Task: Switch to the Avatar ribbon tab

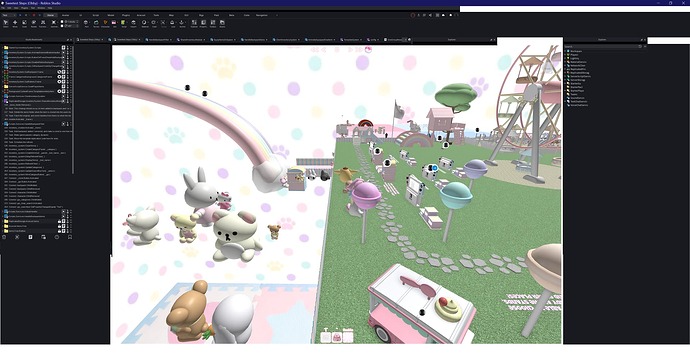Action: click(x=66, y=15)
